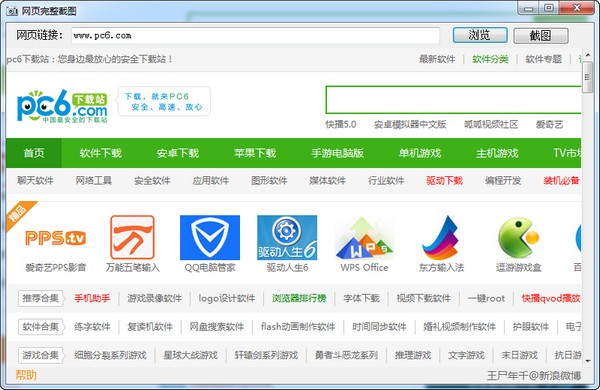Open the WPS Office icon
This screenshot has height=390, width=600.
364,238
